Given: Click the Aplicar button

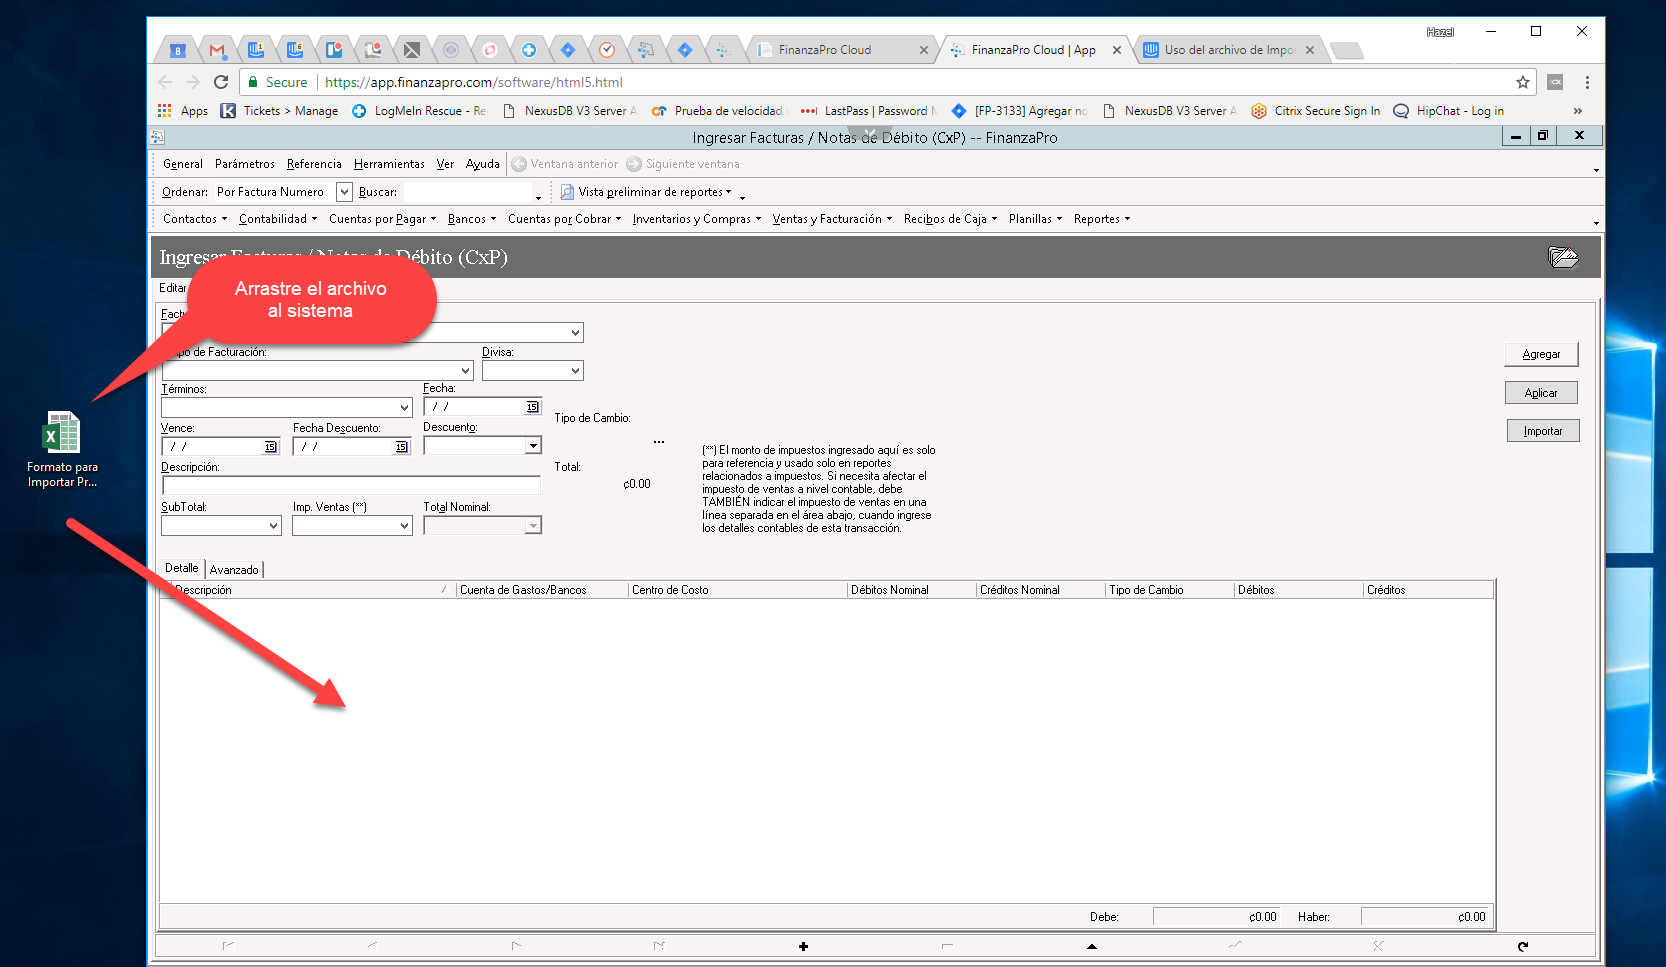Looking at the screenshot, I should click(1541, 393).
